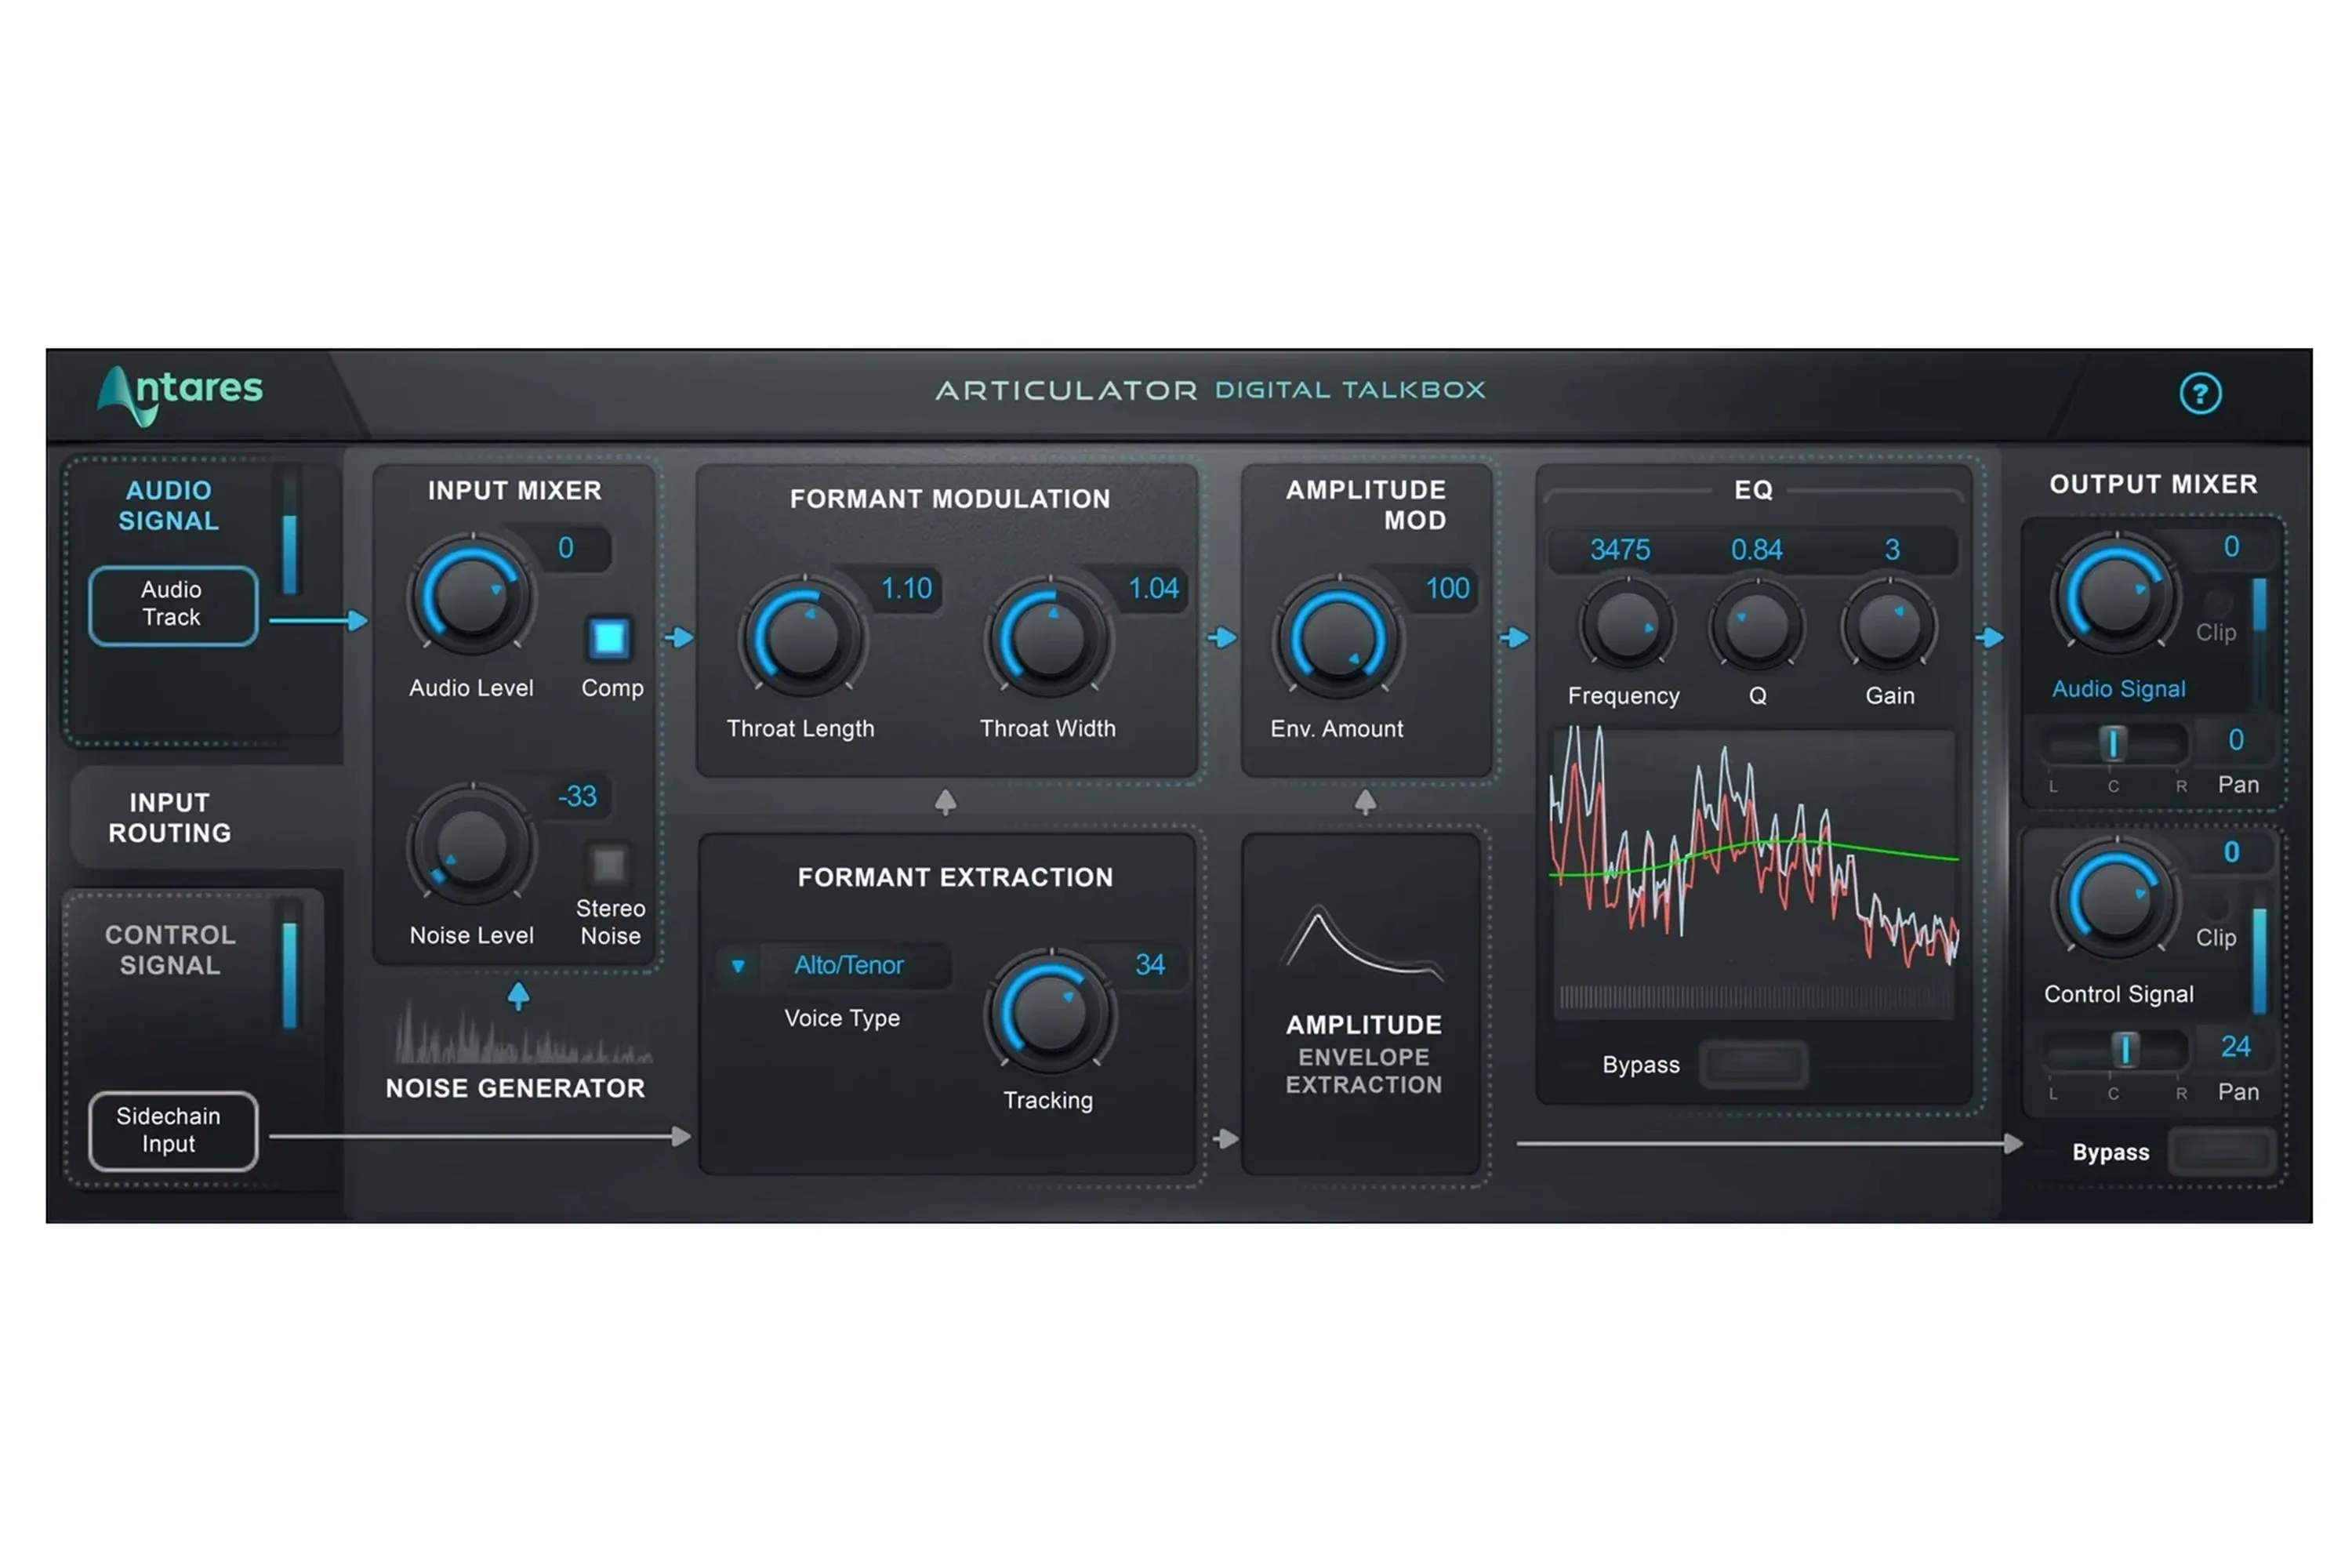The width and height of the screenshot is (2352, 1568).
Task: Toggle the Comp button
Action: pyautogui.click(x=609, y=638)
